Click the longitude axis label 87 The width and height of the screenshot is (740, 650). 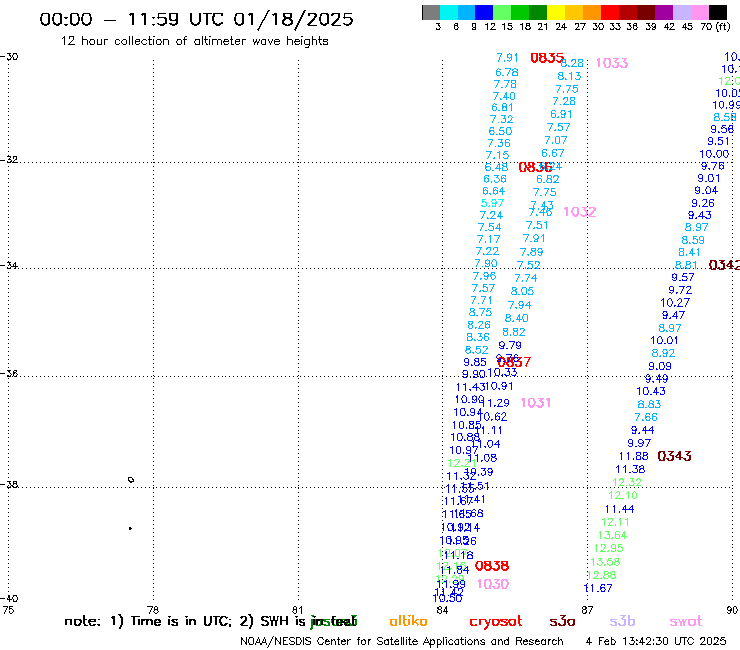587,610
